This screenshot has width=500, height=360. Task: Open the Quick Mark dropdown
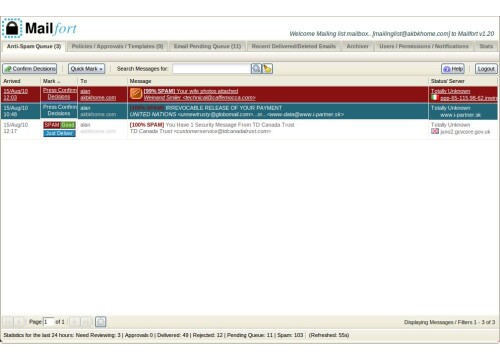click(87, 69)
